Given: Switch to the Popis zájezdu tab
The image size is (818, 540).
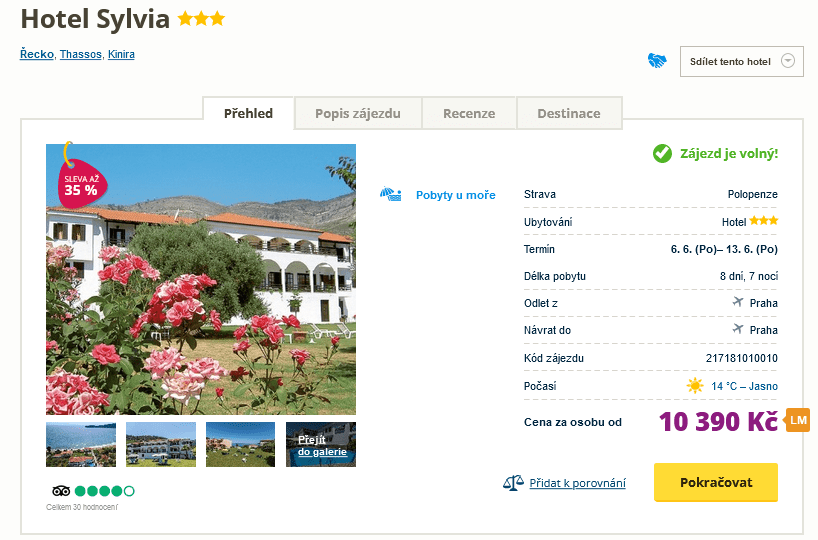Looking at the screenshot, I should coord(358,113).
